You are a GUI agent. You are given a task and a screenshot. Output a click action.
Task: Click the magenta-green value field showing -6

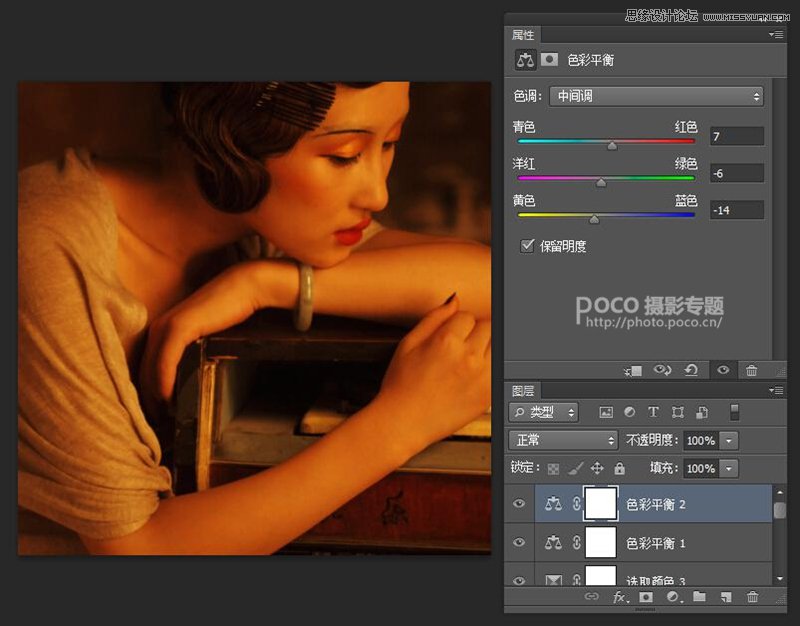click(737, 173)
